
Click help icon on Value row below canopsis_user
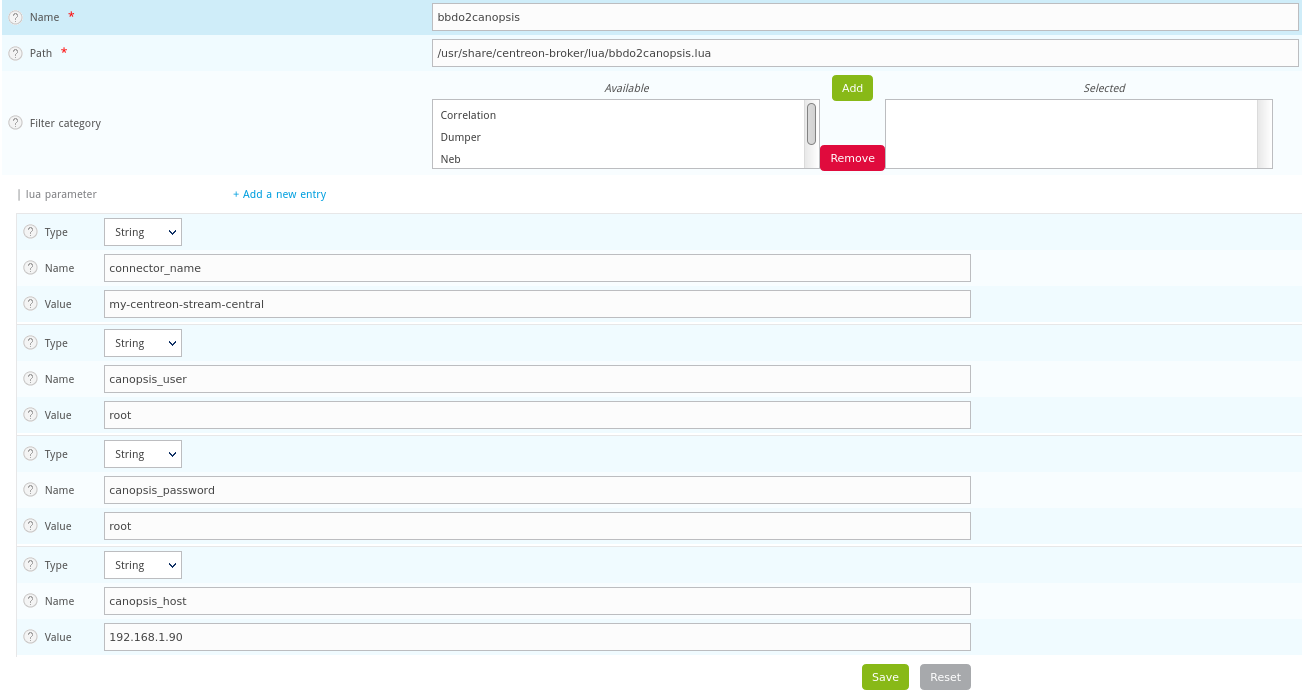click(30, 415)
